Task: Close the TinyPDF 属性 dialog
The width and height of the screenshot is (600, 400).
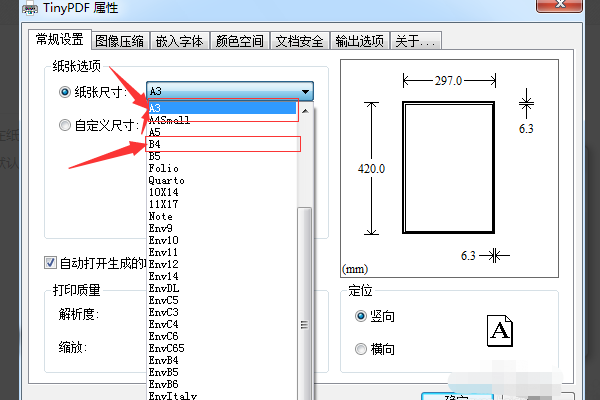Action: click(x=559, y=5)
